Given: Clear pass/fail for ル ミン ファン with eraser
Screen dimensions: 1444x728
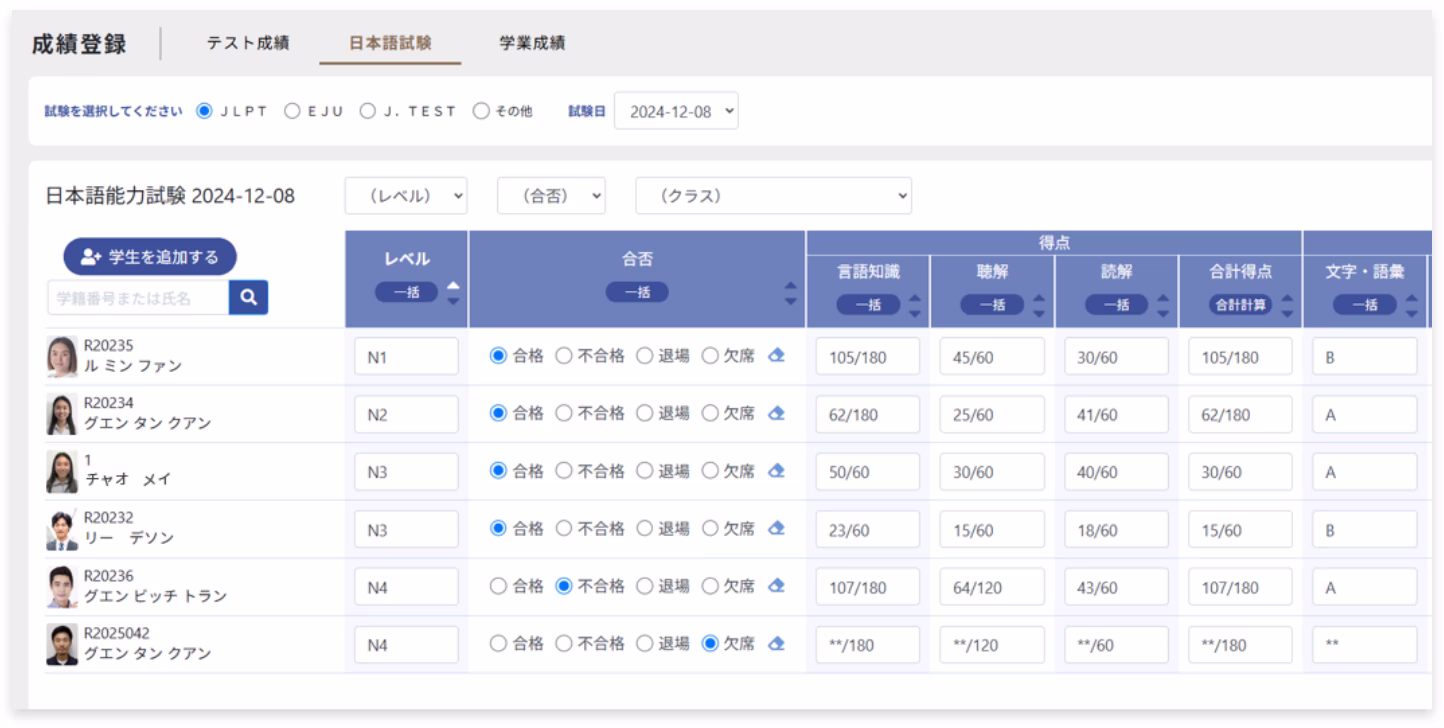Looking at the screenshot, I should (x=776, y=356).
